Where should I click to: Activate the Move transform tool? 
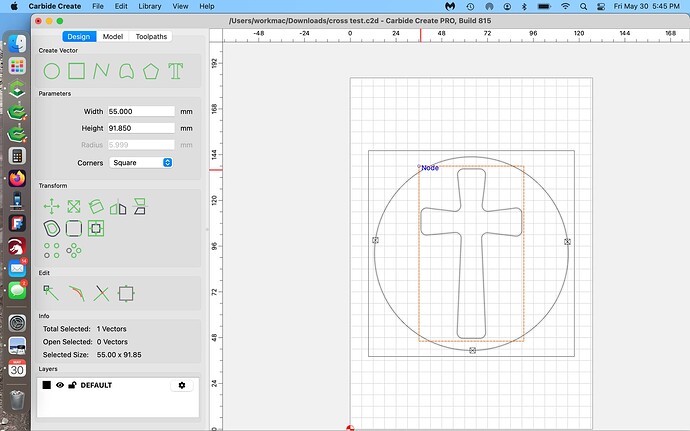[x=51, y=206]
